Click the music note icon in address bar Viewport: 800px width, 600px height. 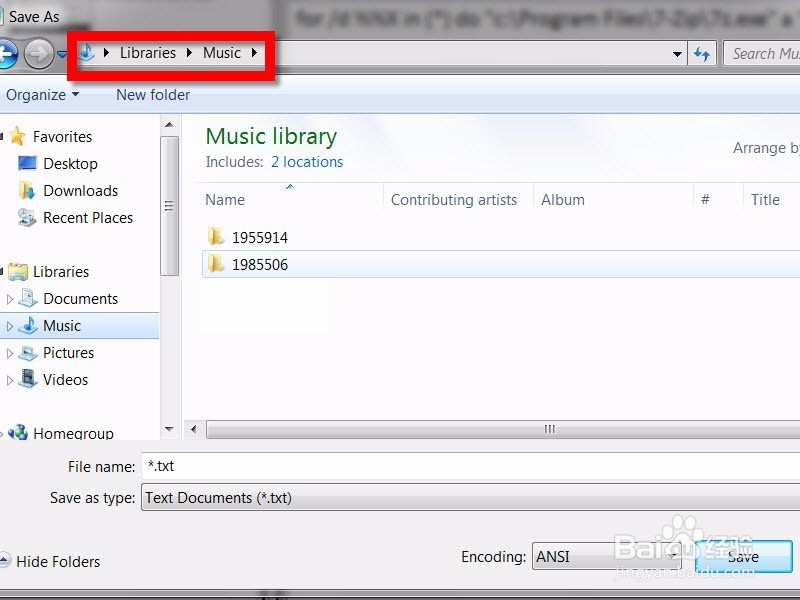(87, 52)
